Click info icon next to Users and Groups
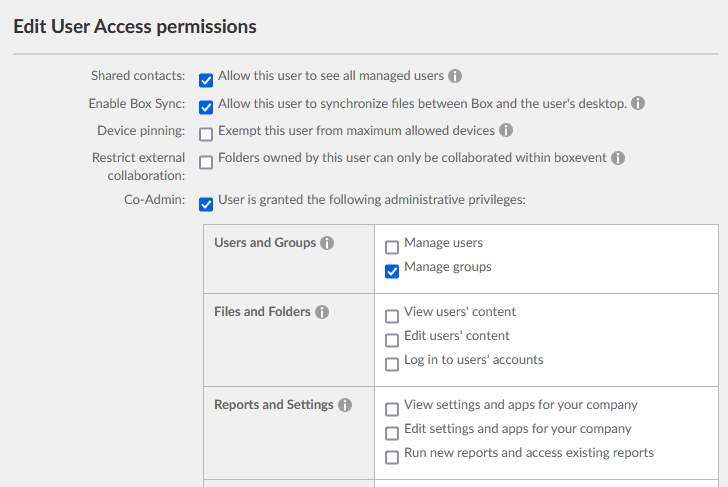The height and width of the screenshot is (487, 728). pos(328,243)
